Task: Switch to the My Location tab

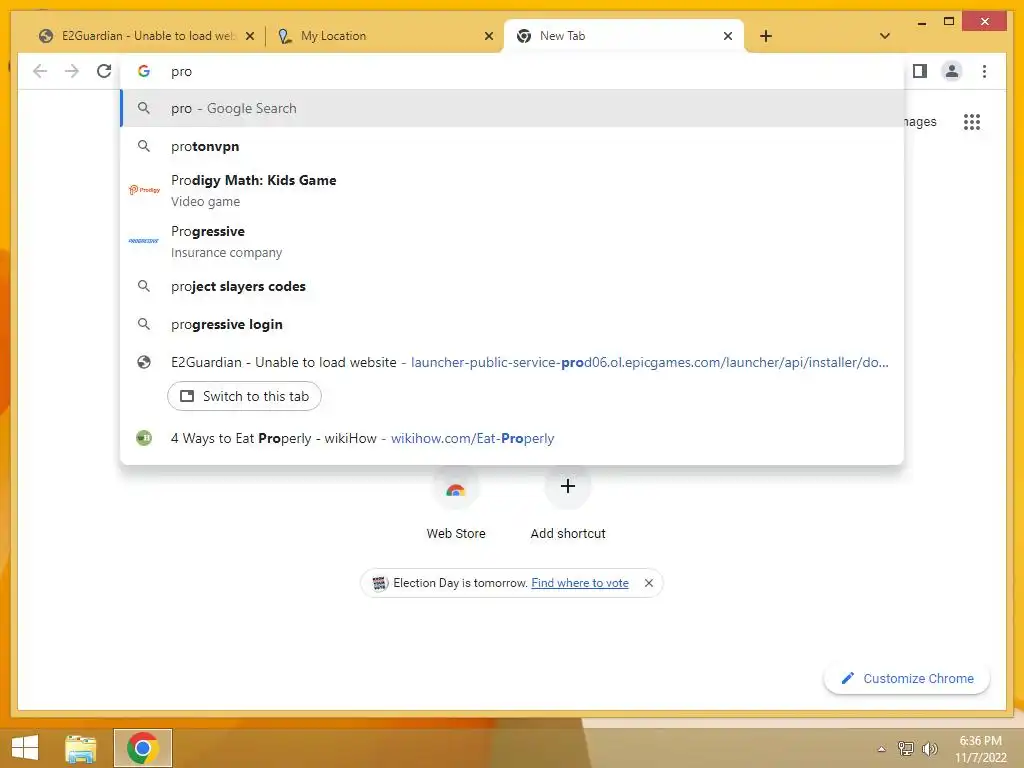Action: 385,36
